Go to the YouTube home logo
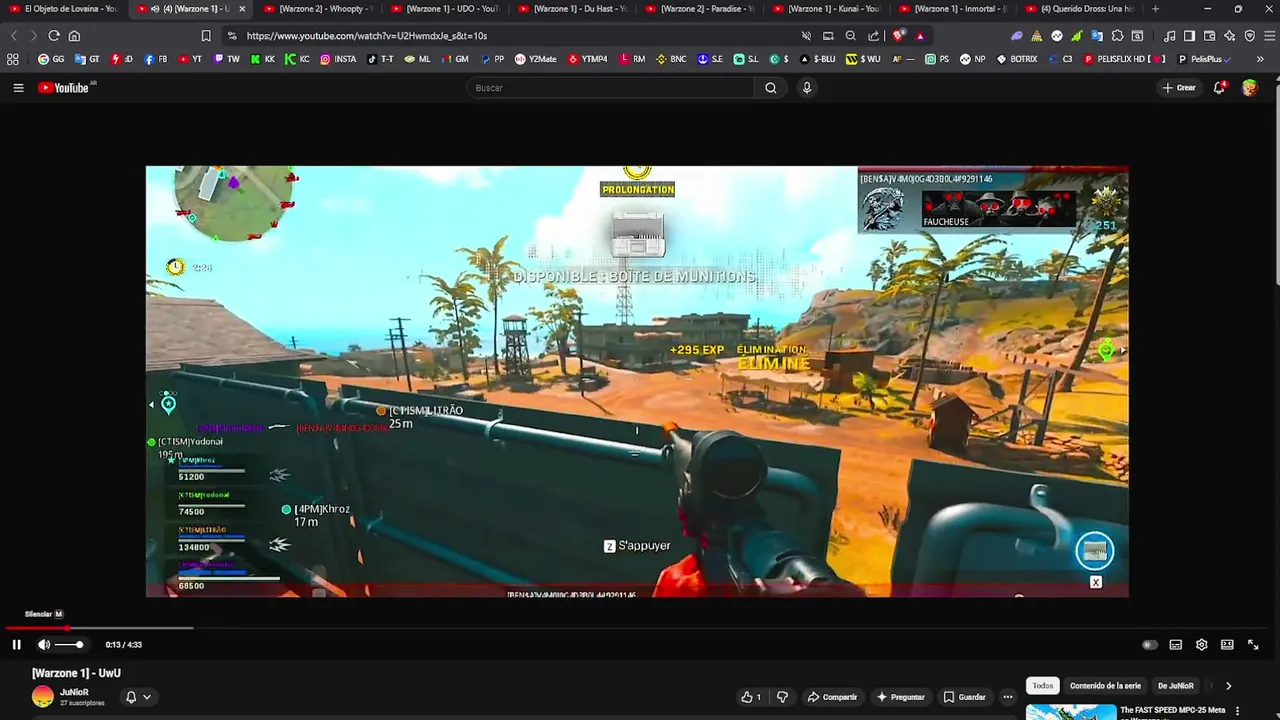This screenshot has width=1280, height=720. pos(64,88)
